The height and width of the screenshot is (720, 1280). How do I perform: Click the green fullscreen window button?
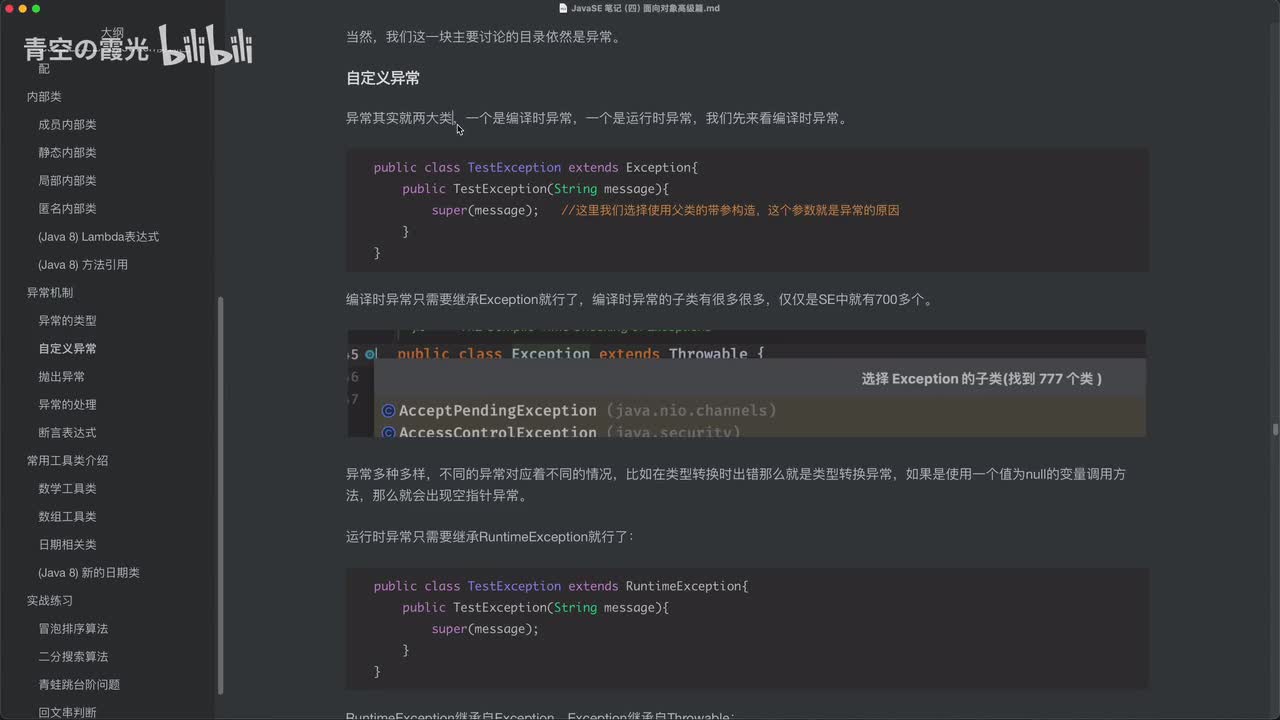point(36,8)
